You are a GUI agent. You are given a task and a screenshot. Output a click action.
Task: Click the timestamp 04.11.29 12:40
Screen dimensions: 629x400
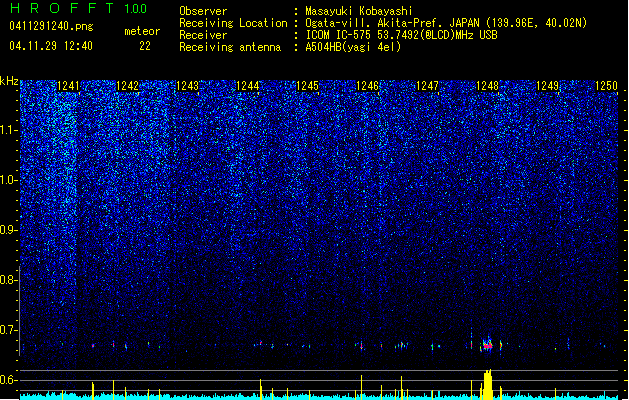click(x=51, y=46)
